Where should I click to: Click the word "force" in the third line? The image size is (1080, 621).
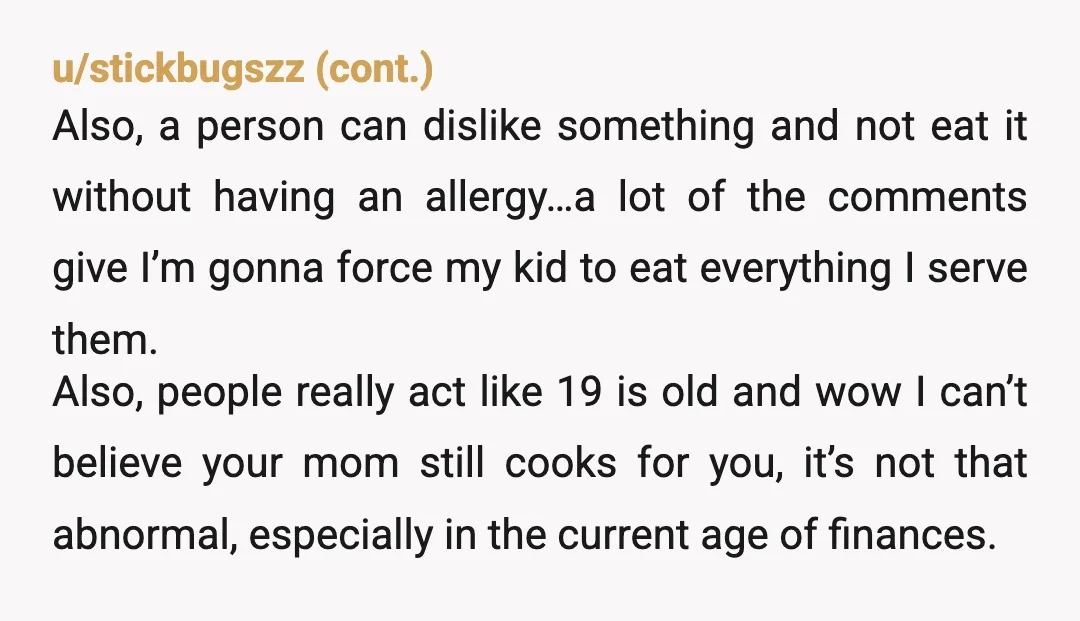coord(384,268)
